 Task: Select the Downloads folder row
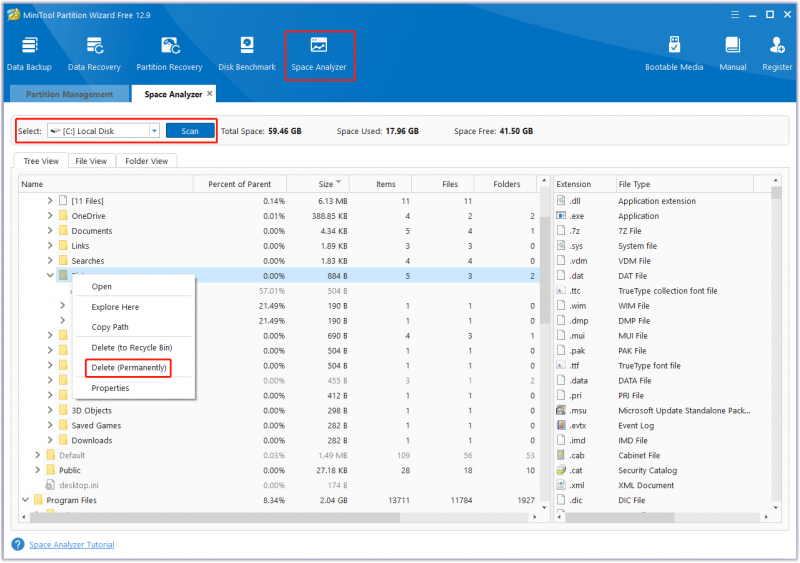280,440
